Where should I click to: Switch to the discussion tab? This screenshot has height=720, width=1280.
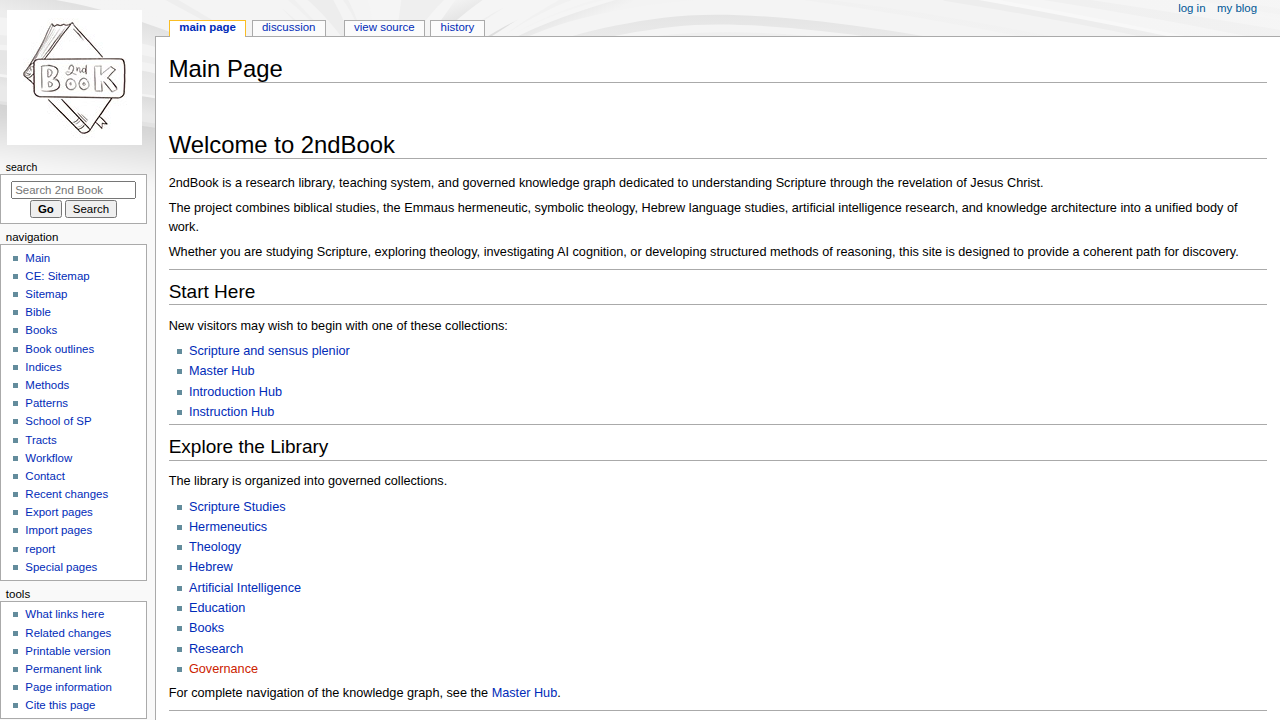tap(288, 28)
